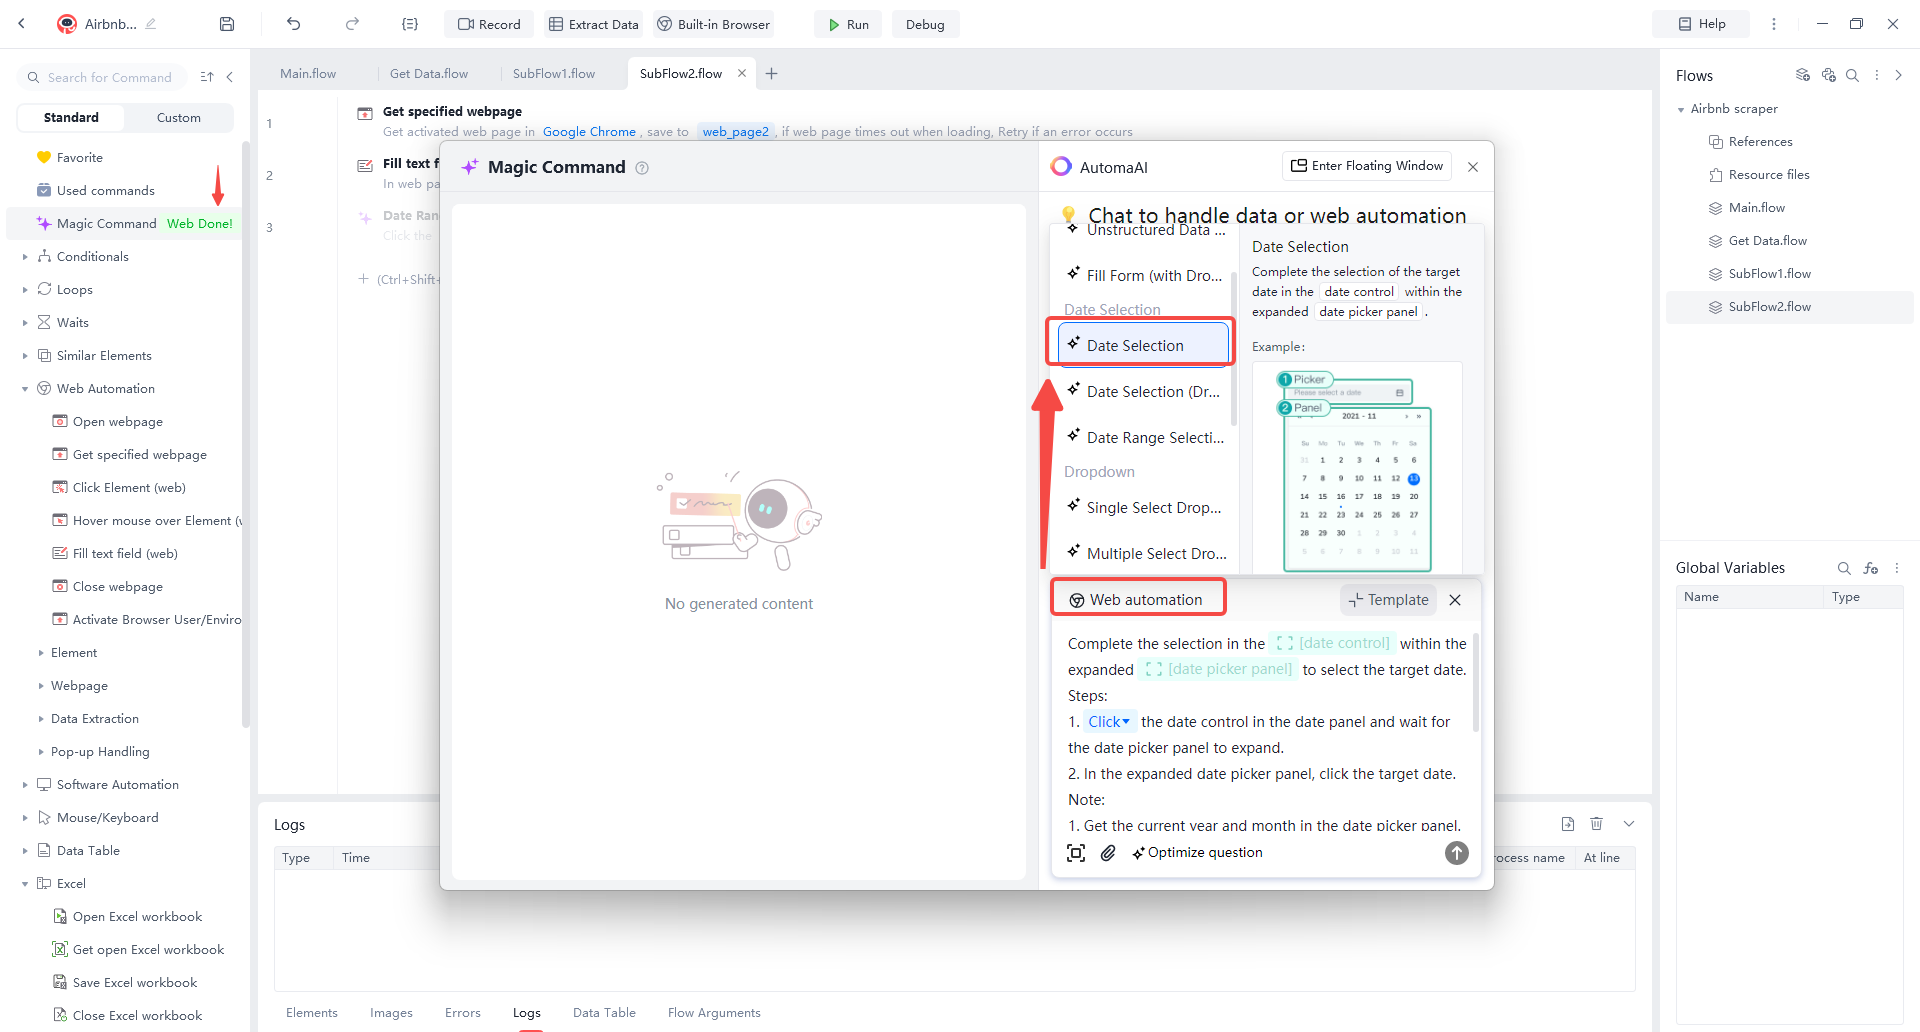1920x1032 pixels.
Task: Open the Data Table tab
Action: click(x=604, y=1012)
